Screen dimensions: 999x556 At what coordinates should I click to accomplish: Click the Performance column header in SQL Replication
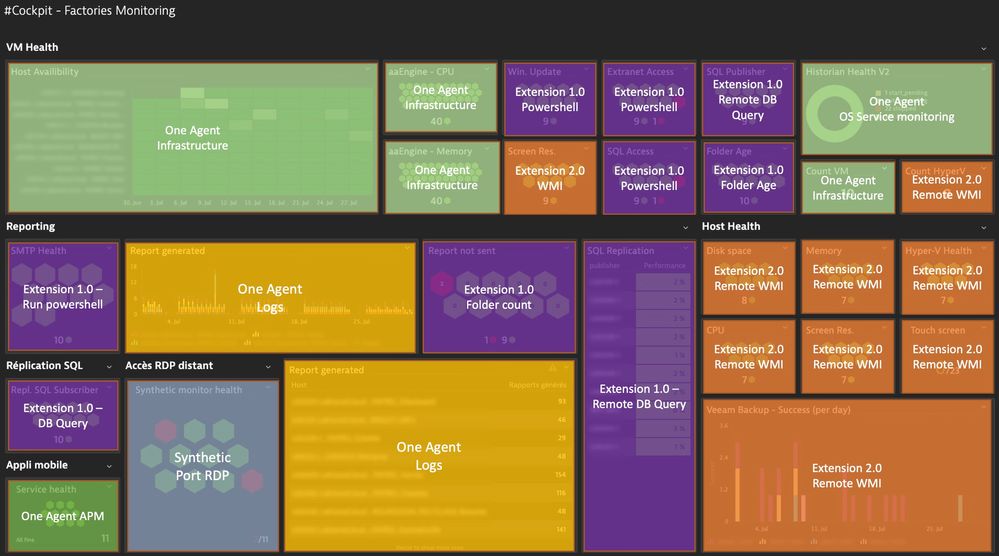coord(664,266)
